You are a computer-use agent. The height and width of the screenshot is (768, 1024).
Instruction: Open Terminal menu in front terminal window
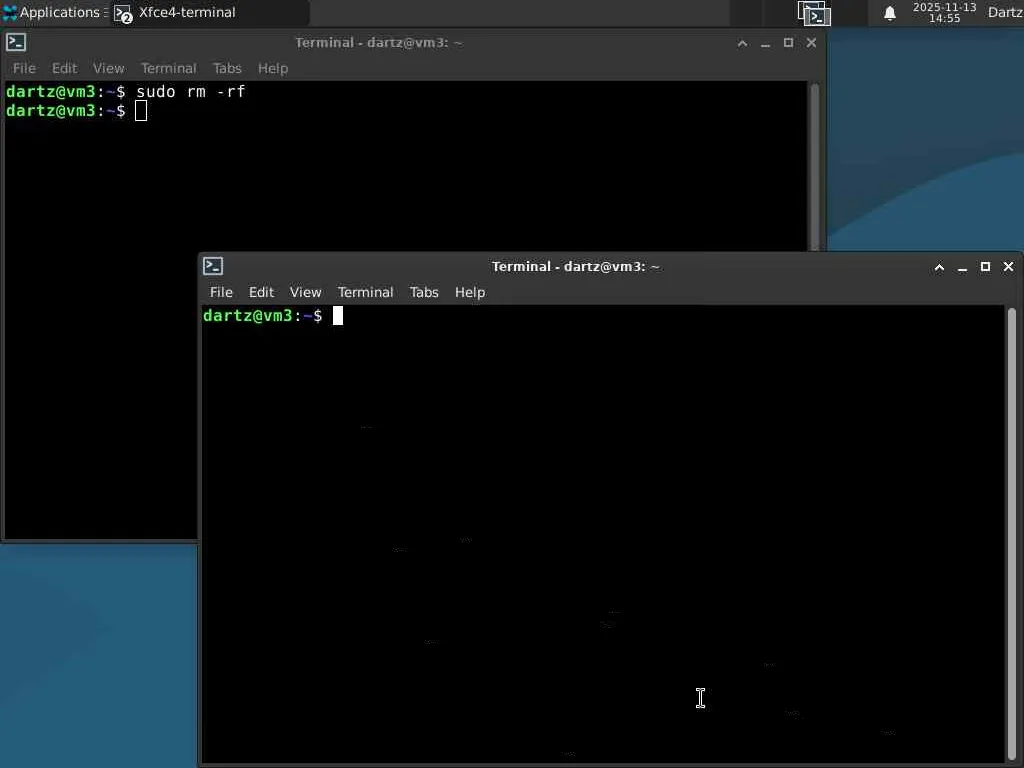coord(365,292)
